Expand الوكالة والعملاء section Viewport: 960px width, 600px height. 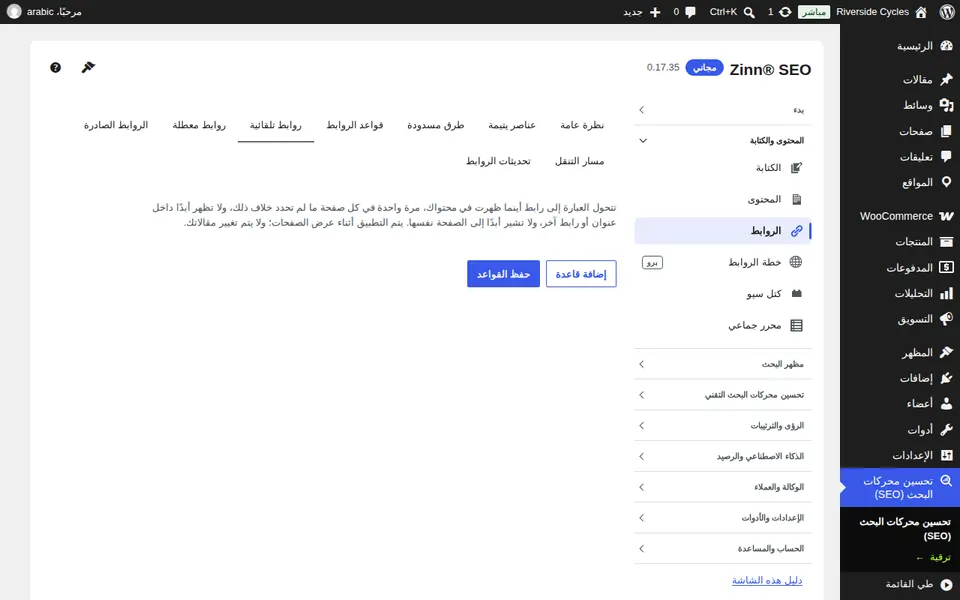[723, 487]
